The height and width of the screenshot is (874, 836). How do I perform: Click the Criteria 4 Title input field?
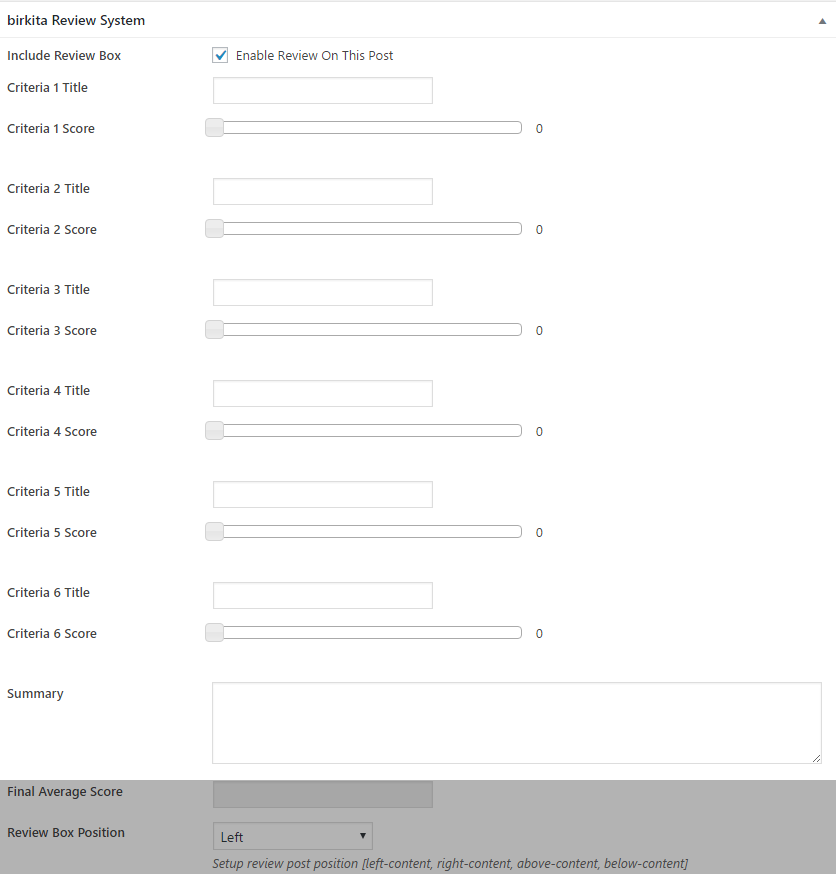322,394
